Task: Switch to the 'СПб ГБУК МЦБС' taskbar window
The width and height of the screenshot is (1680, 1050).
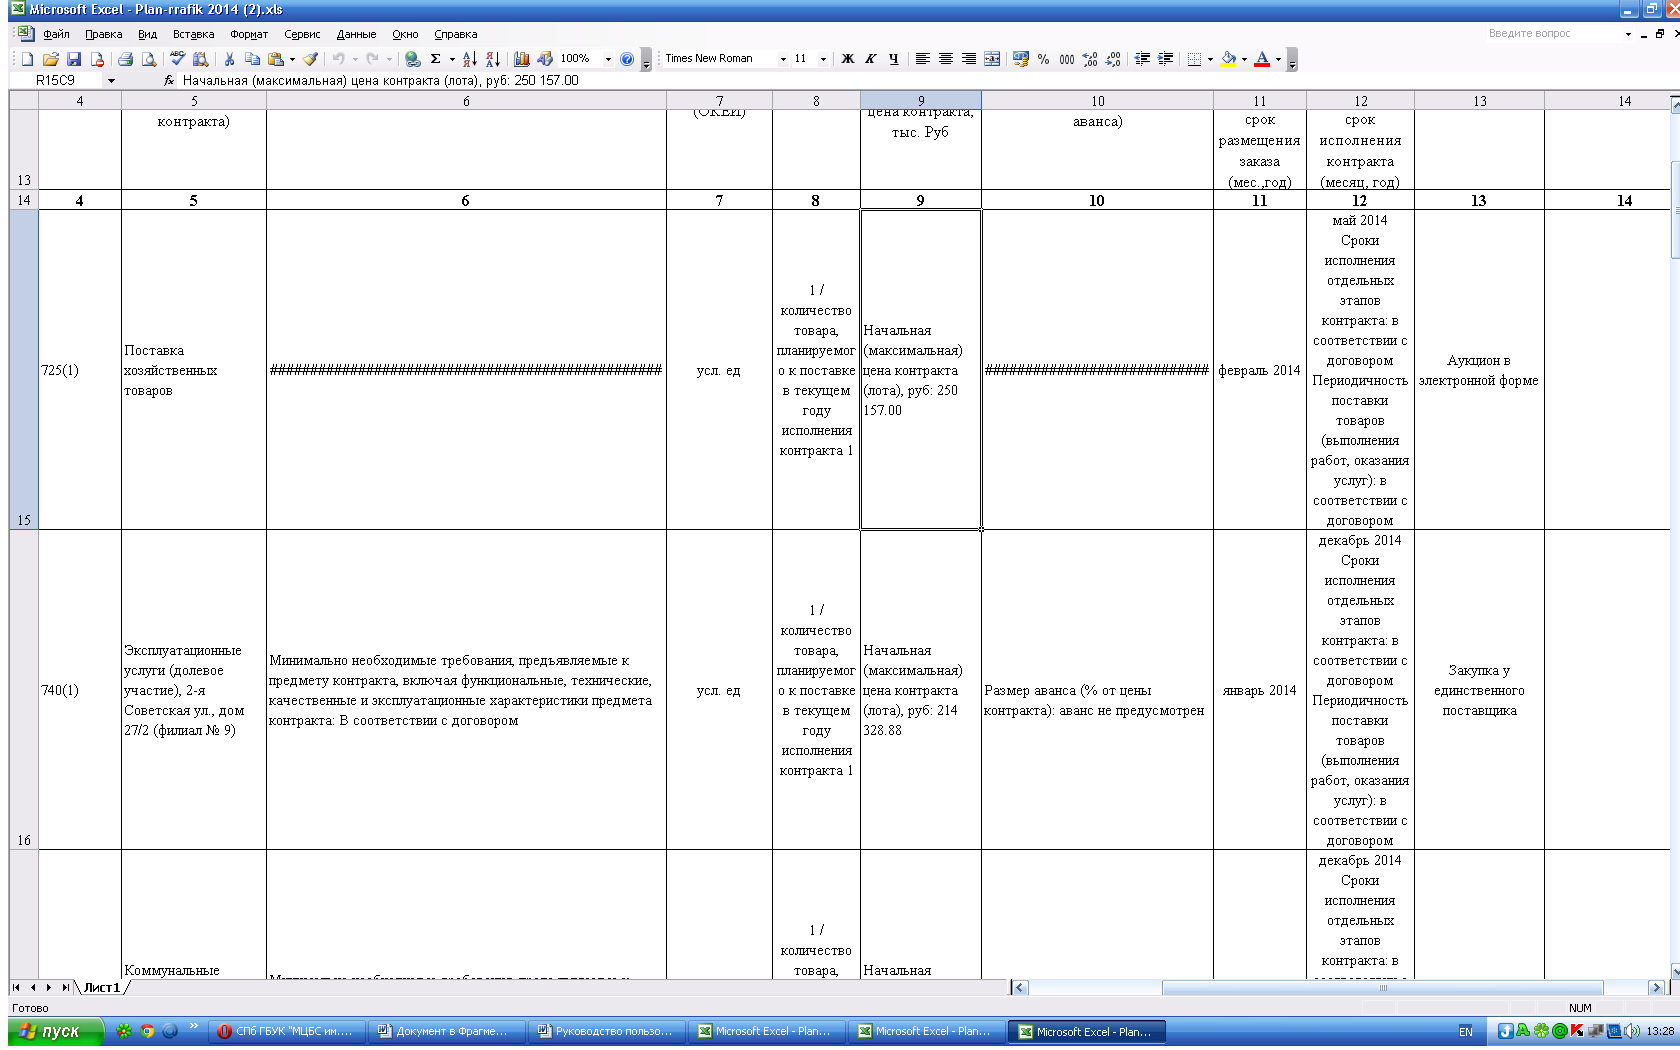Action: coord(286,1031)
